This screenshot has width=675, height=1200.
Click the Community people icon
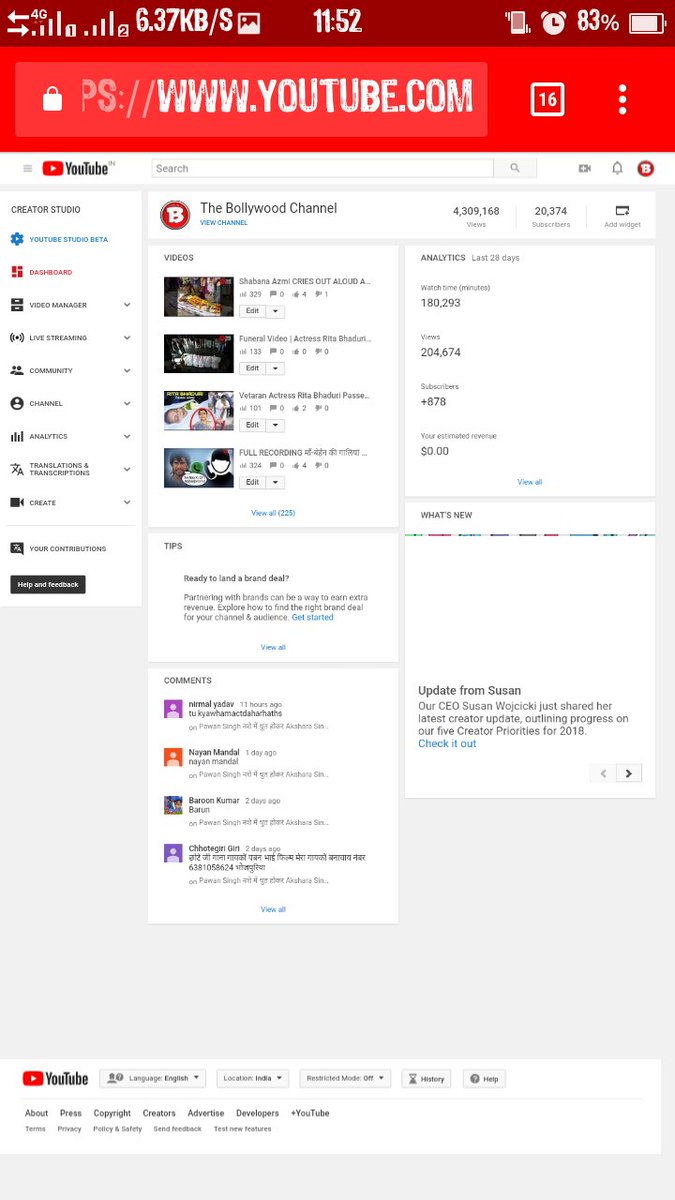pyautogui.click(x=17, y=370)
